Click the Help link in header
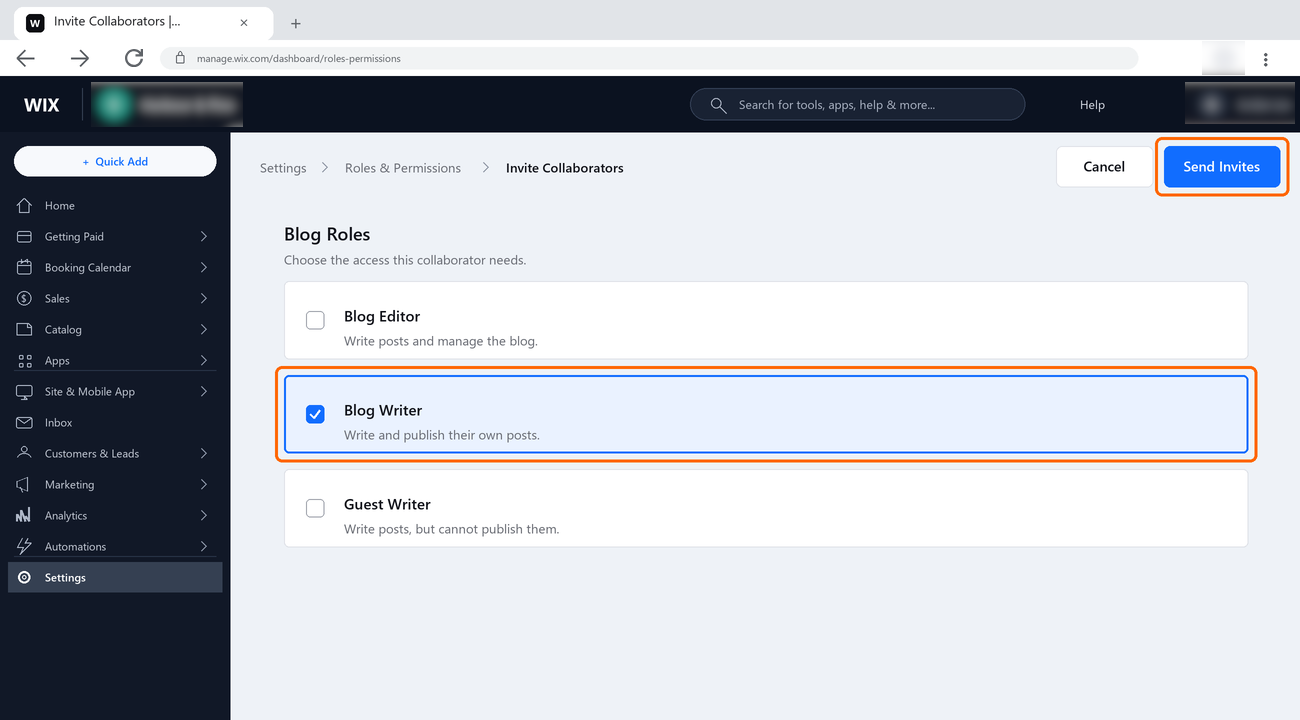 pyautogui.click(x=1092, y=105)
